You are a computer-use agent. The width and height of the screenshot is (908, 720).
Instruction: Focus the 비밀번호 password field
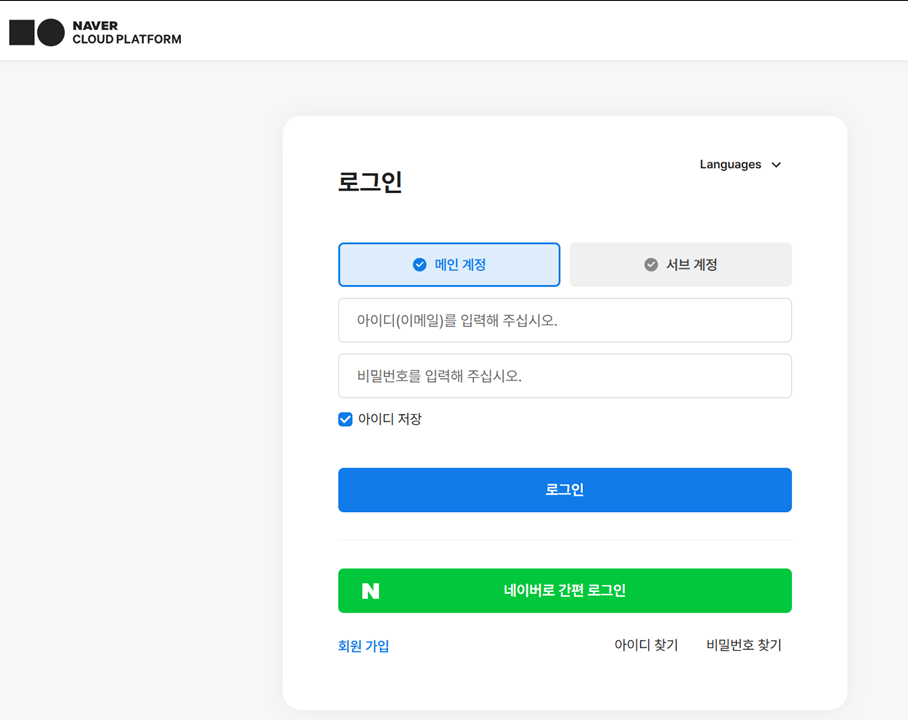pyautogui.click(x=565, y=376)
